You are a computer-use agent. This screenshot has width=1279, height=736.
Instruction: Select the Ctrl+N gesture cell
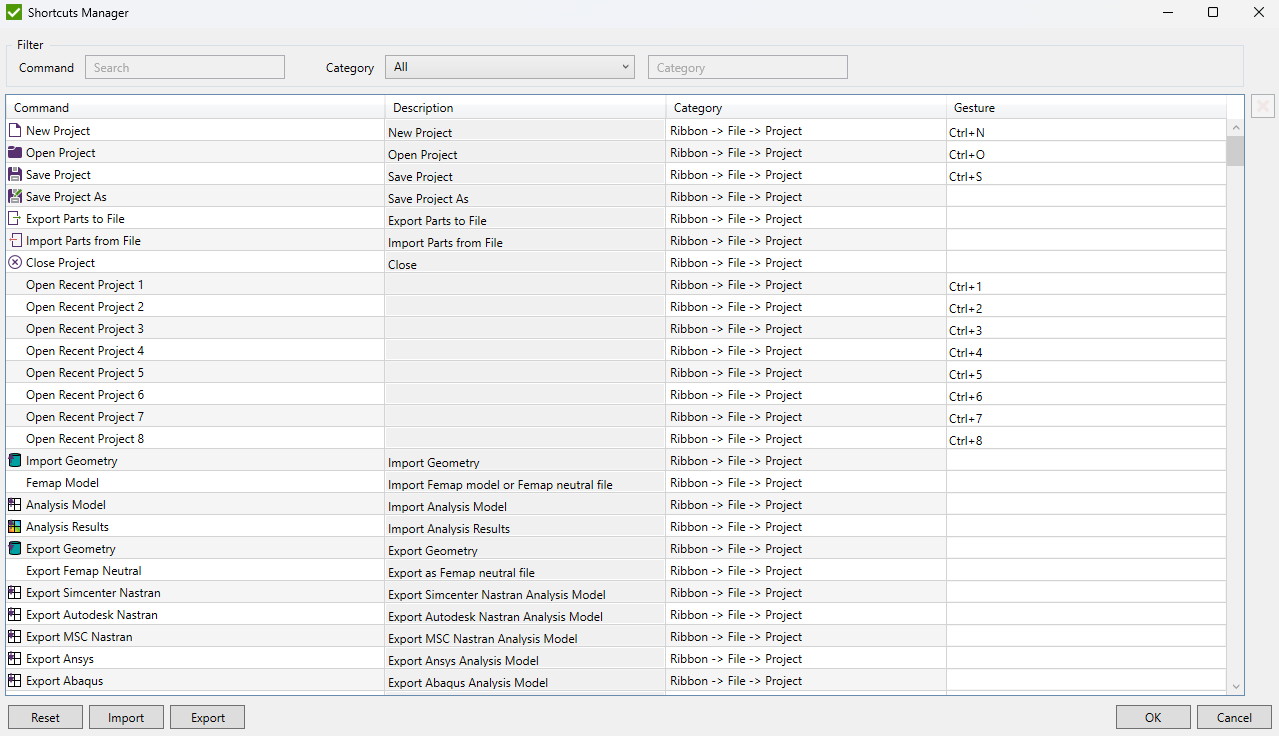click(x=1085, y=132)
